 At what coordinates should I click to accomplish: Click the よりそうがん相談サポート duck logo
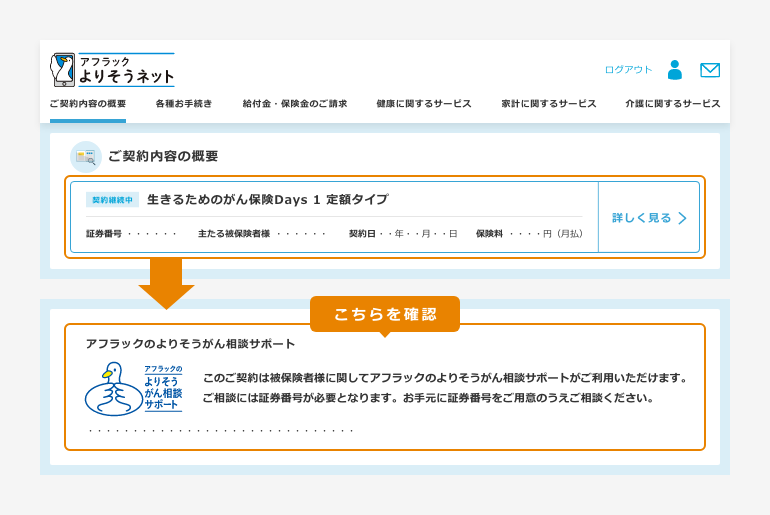134,389
